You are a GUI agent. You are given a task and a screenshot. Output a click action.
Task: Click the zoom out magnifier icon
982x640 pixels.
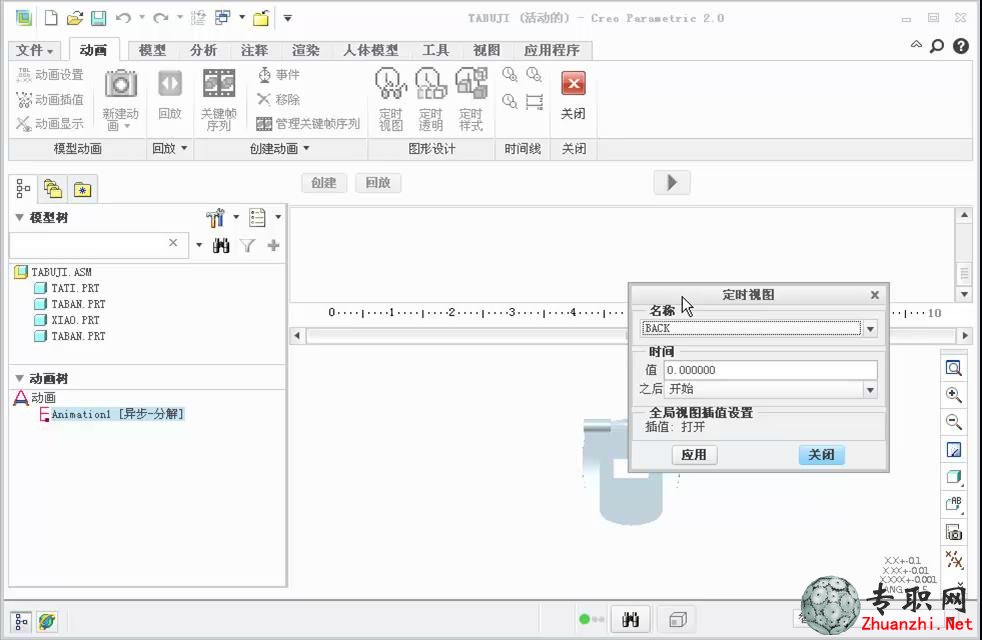point(953,421)
